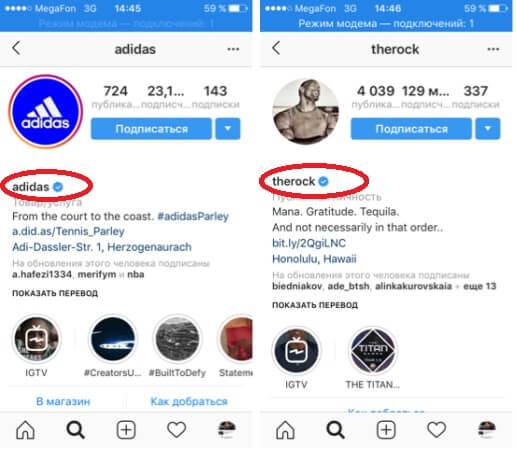Open THE TITAN highlight on therock
This screenshot has height=451, width=516.
pyautogui.click(x=373, y=358)
